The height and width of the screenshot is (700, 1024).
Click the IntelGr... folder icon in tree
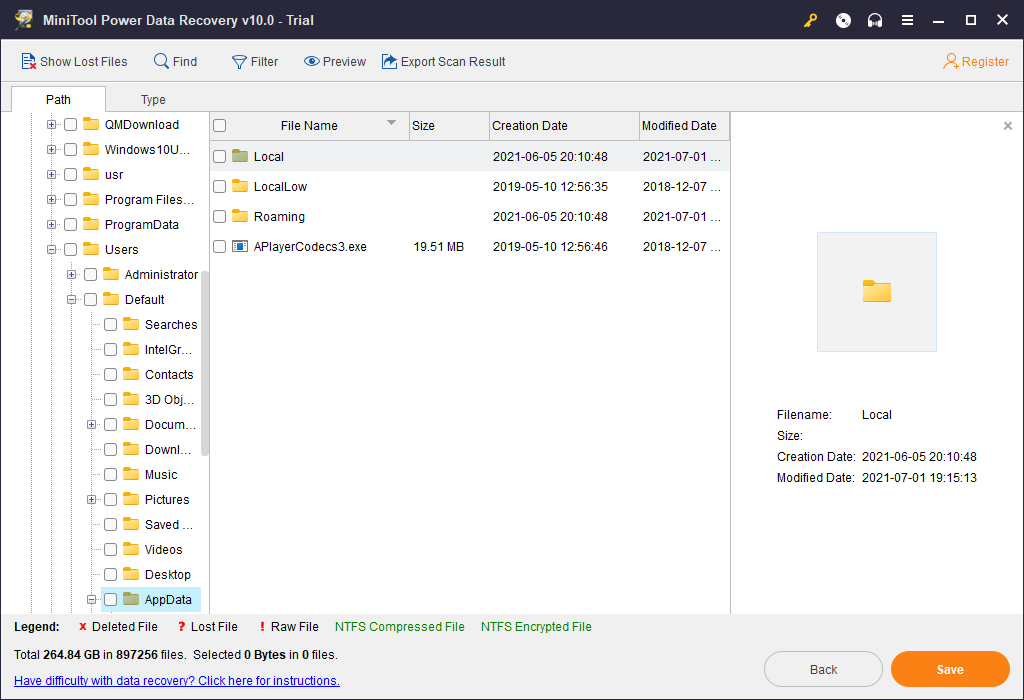coord(131,349)
